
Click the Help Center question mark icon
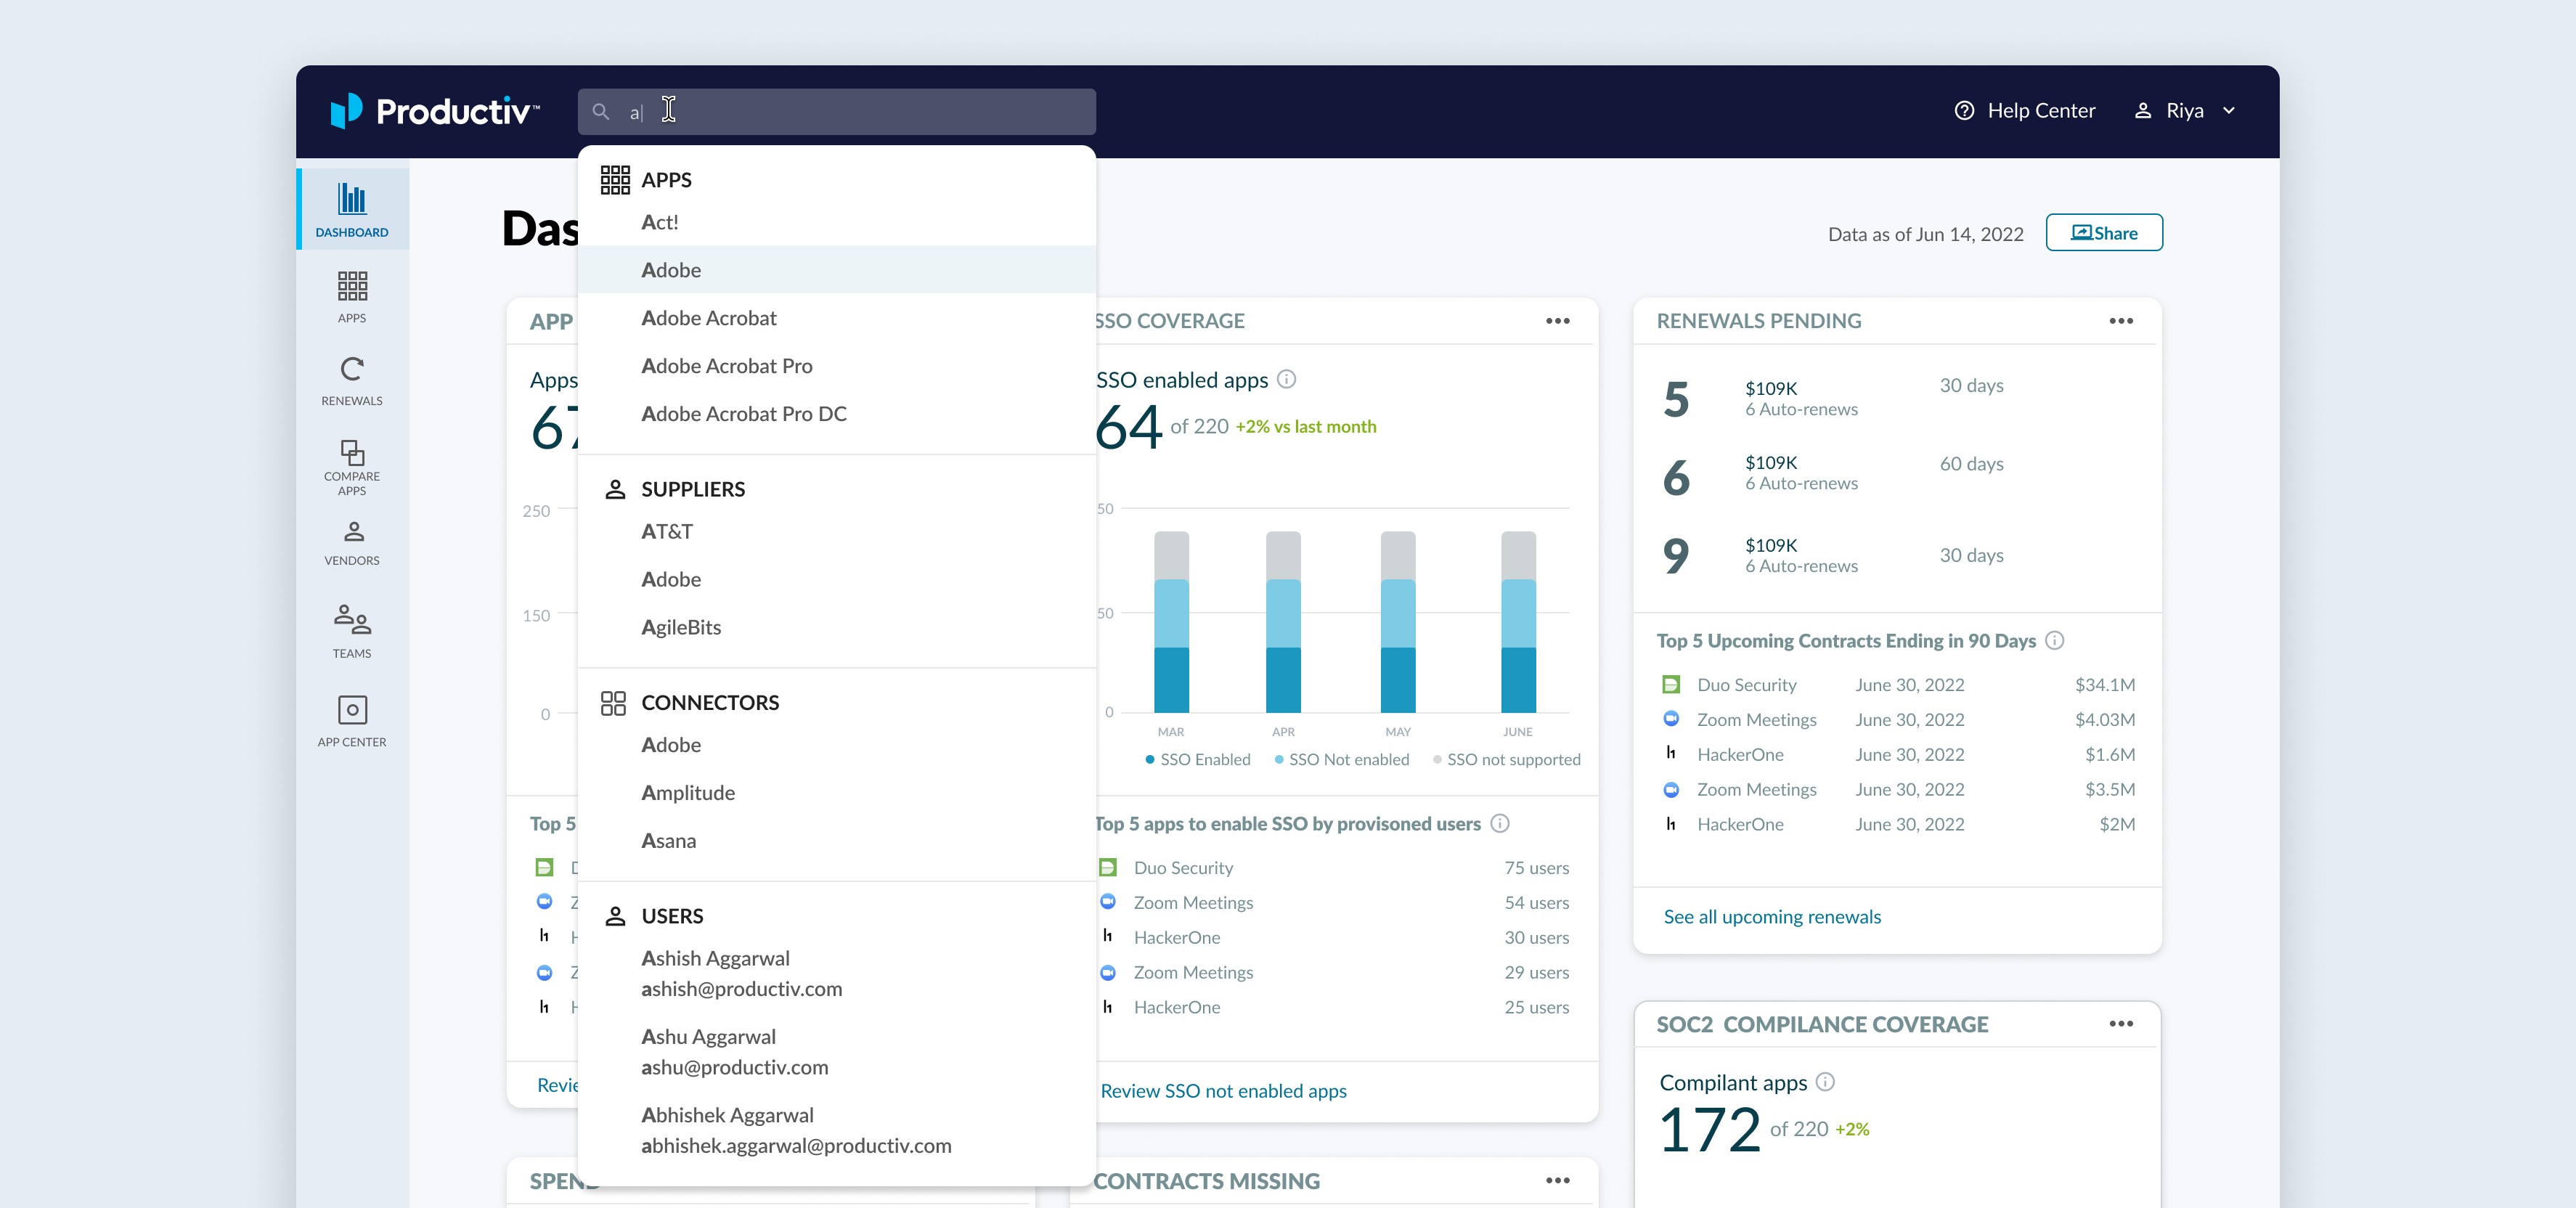(1964, 111)
